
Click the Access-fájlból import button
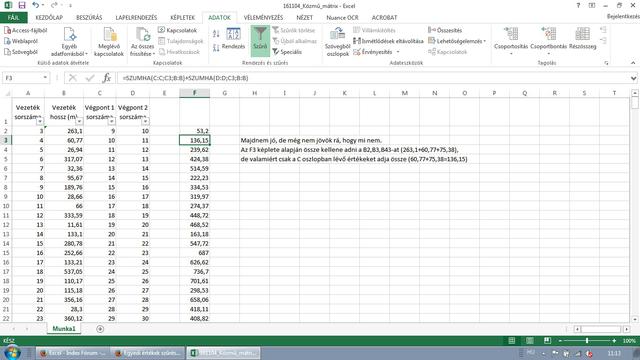26,30
